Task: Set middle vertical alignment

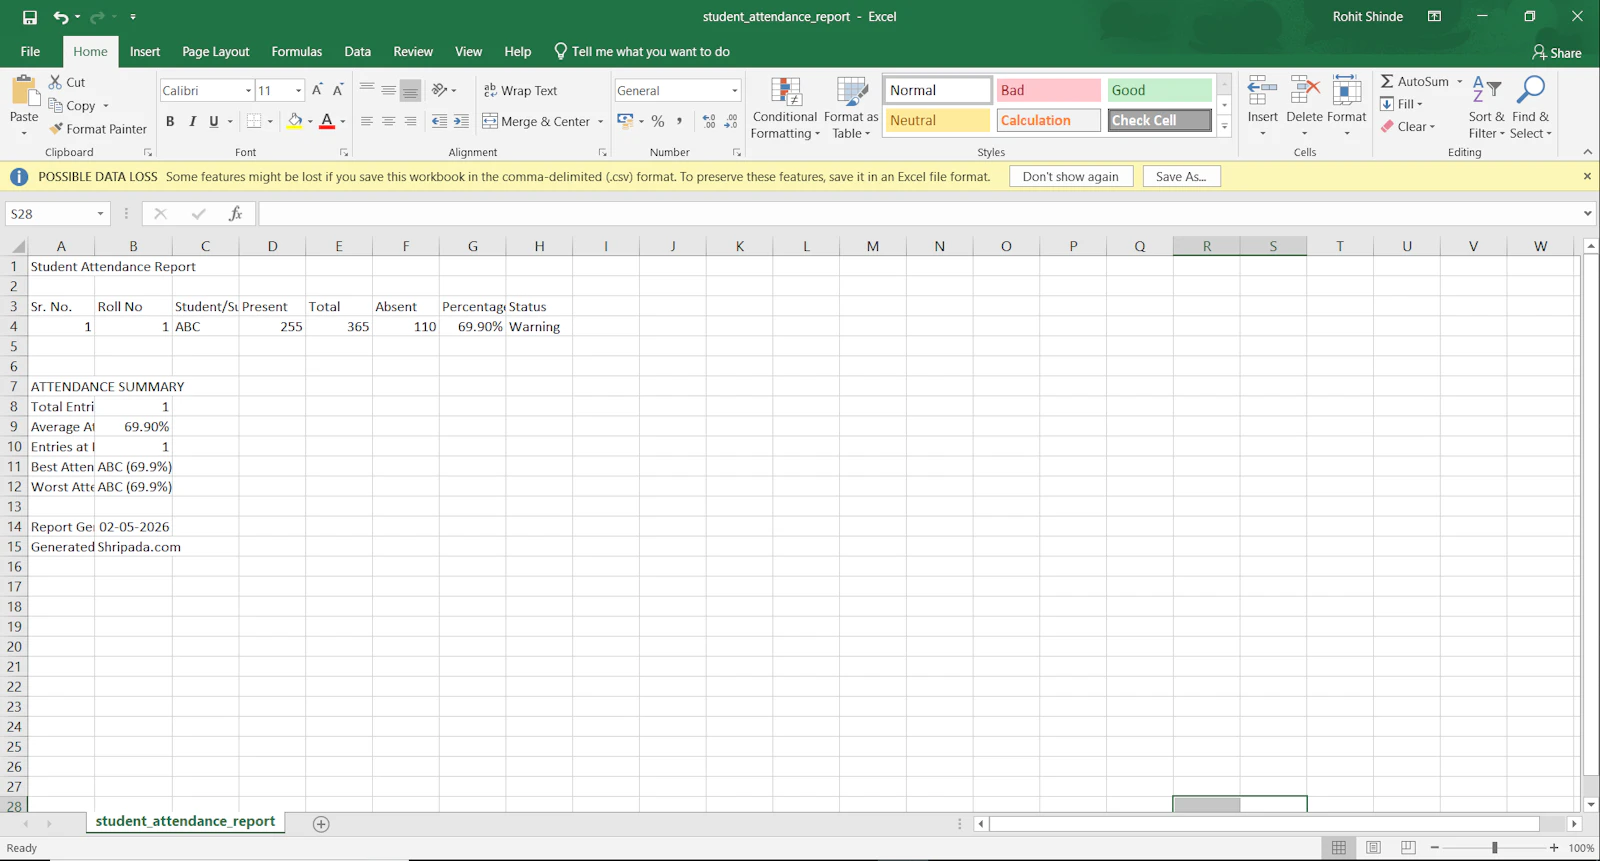Action: [388, 90]
